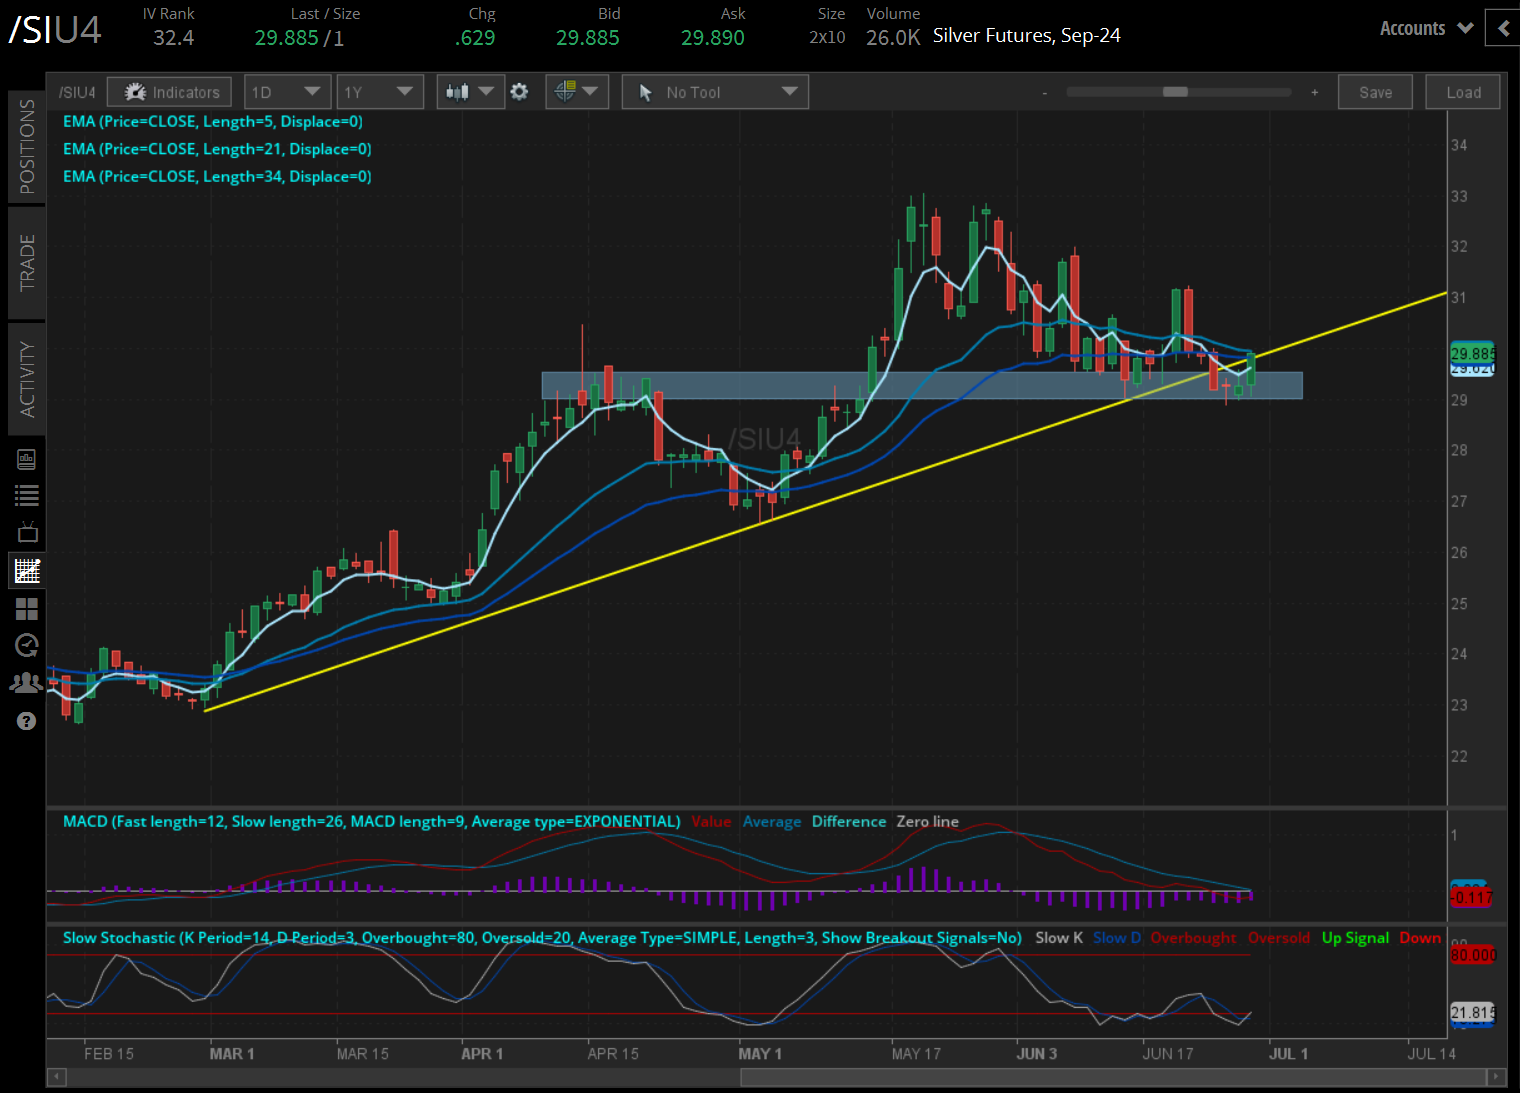Click the chart zoom slider handle
Screen dimensions: 1520x1093
(1175, 92)
